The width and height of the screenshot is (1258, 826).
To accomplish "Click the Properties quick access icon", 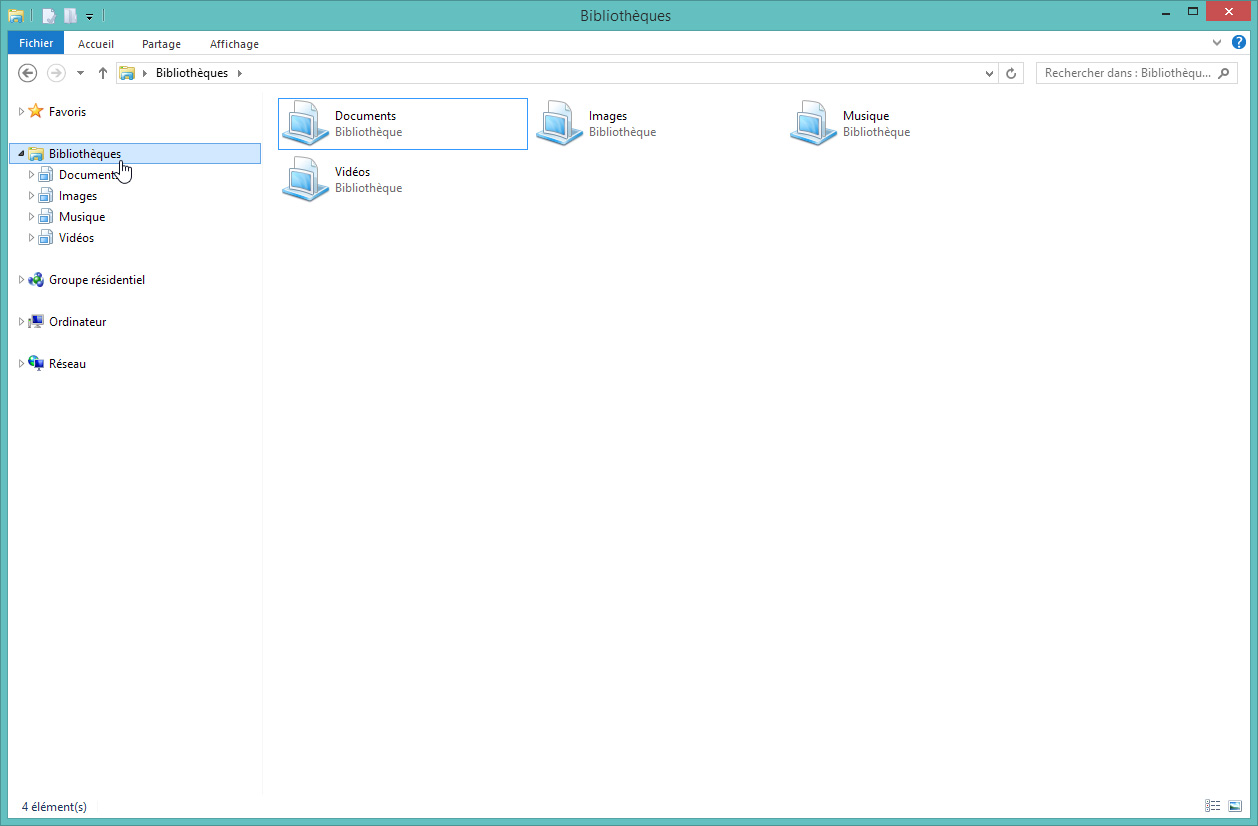I will (48, 16).
